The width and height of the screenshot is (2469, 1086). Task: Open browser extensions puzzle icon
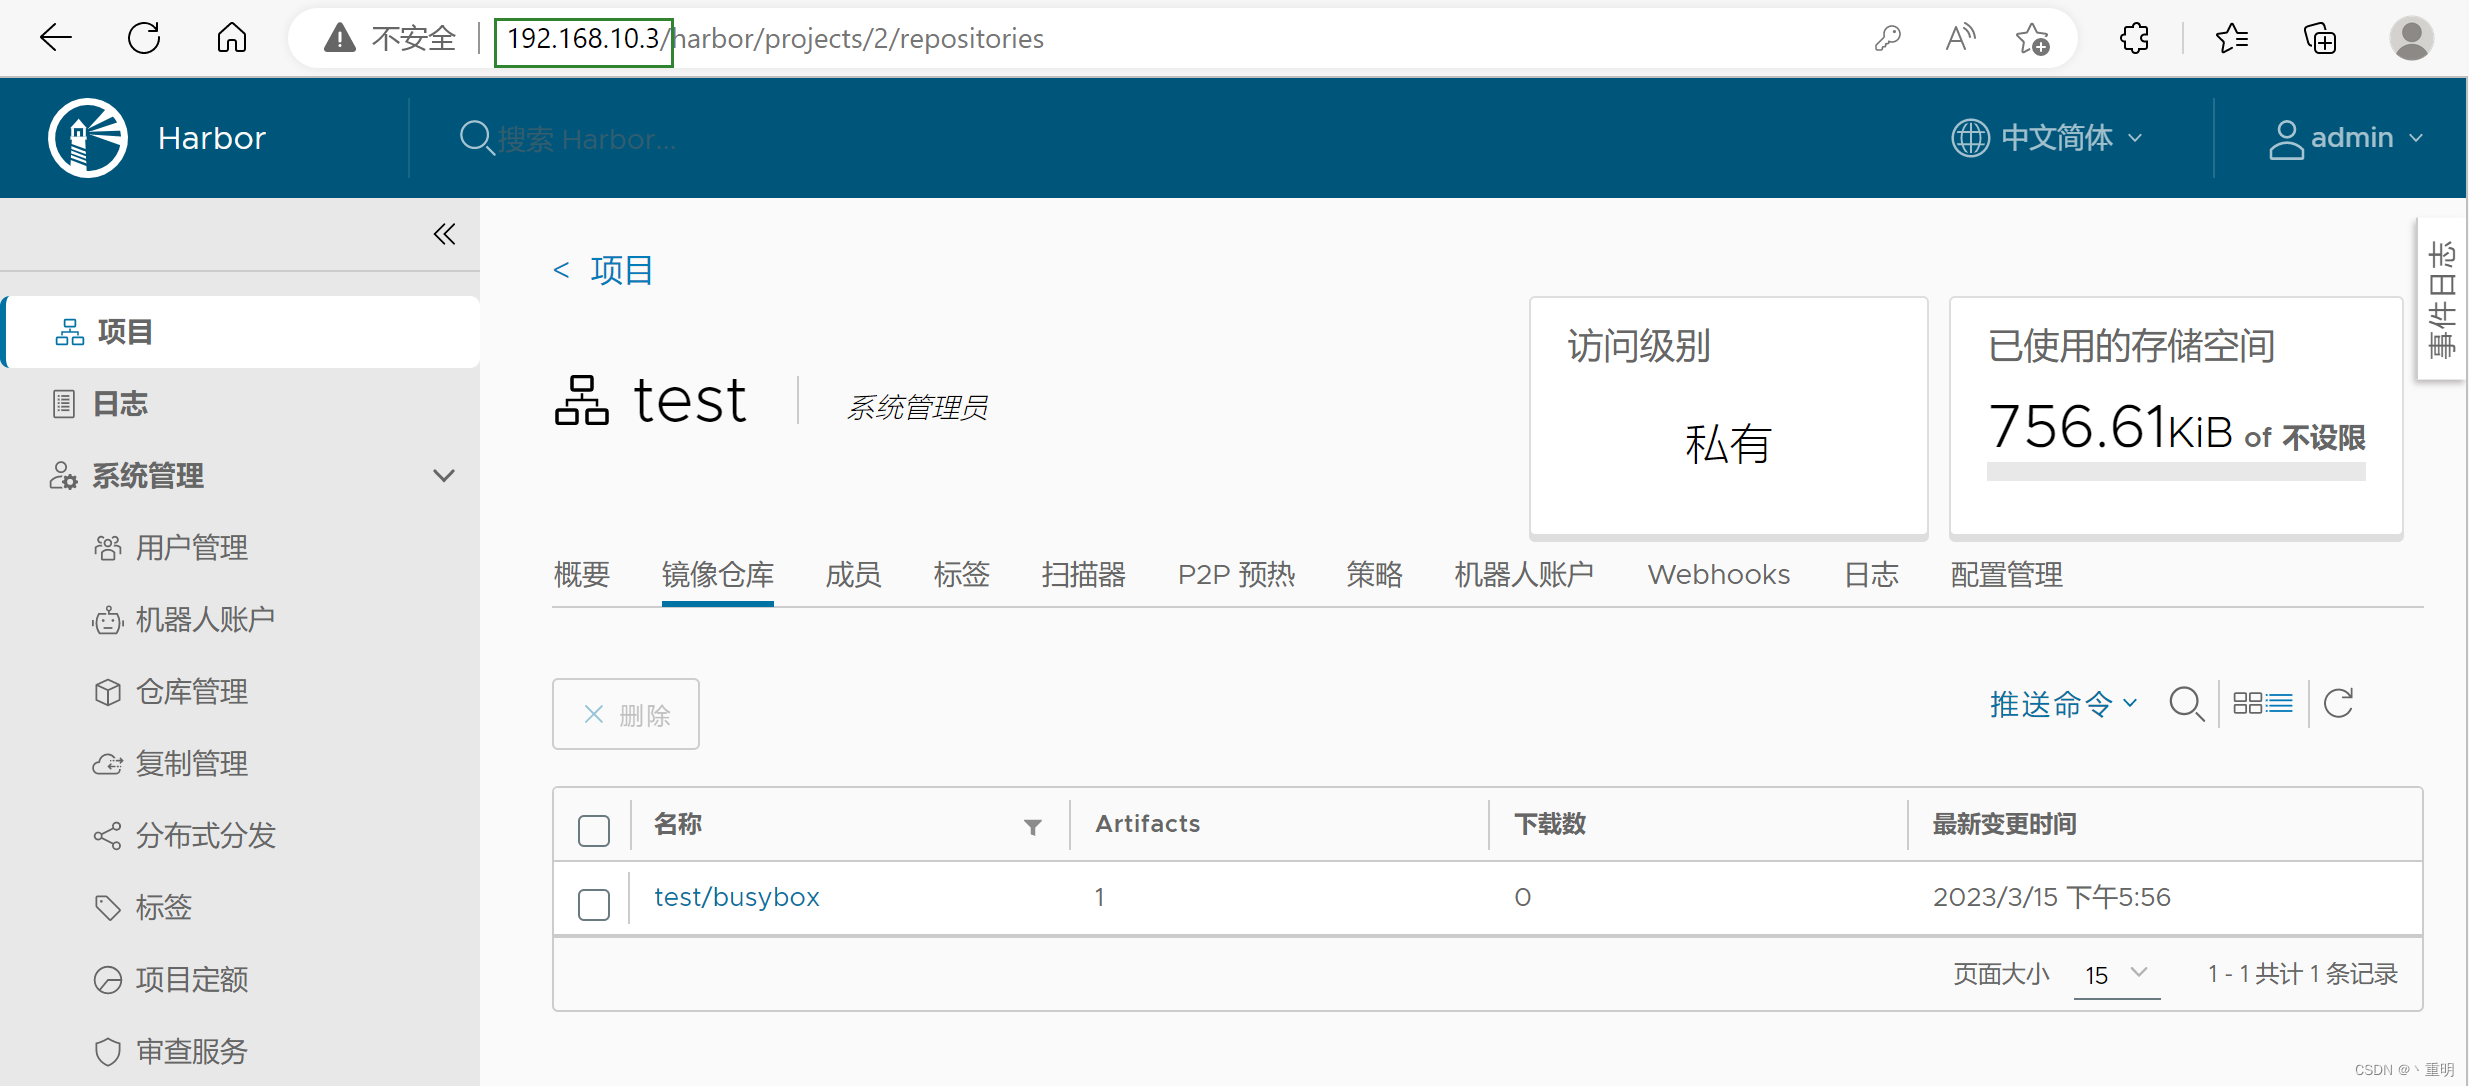point(2134,39)
